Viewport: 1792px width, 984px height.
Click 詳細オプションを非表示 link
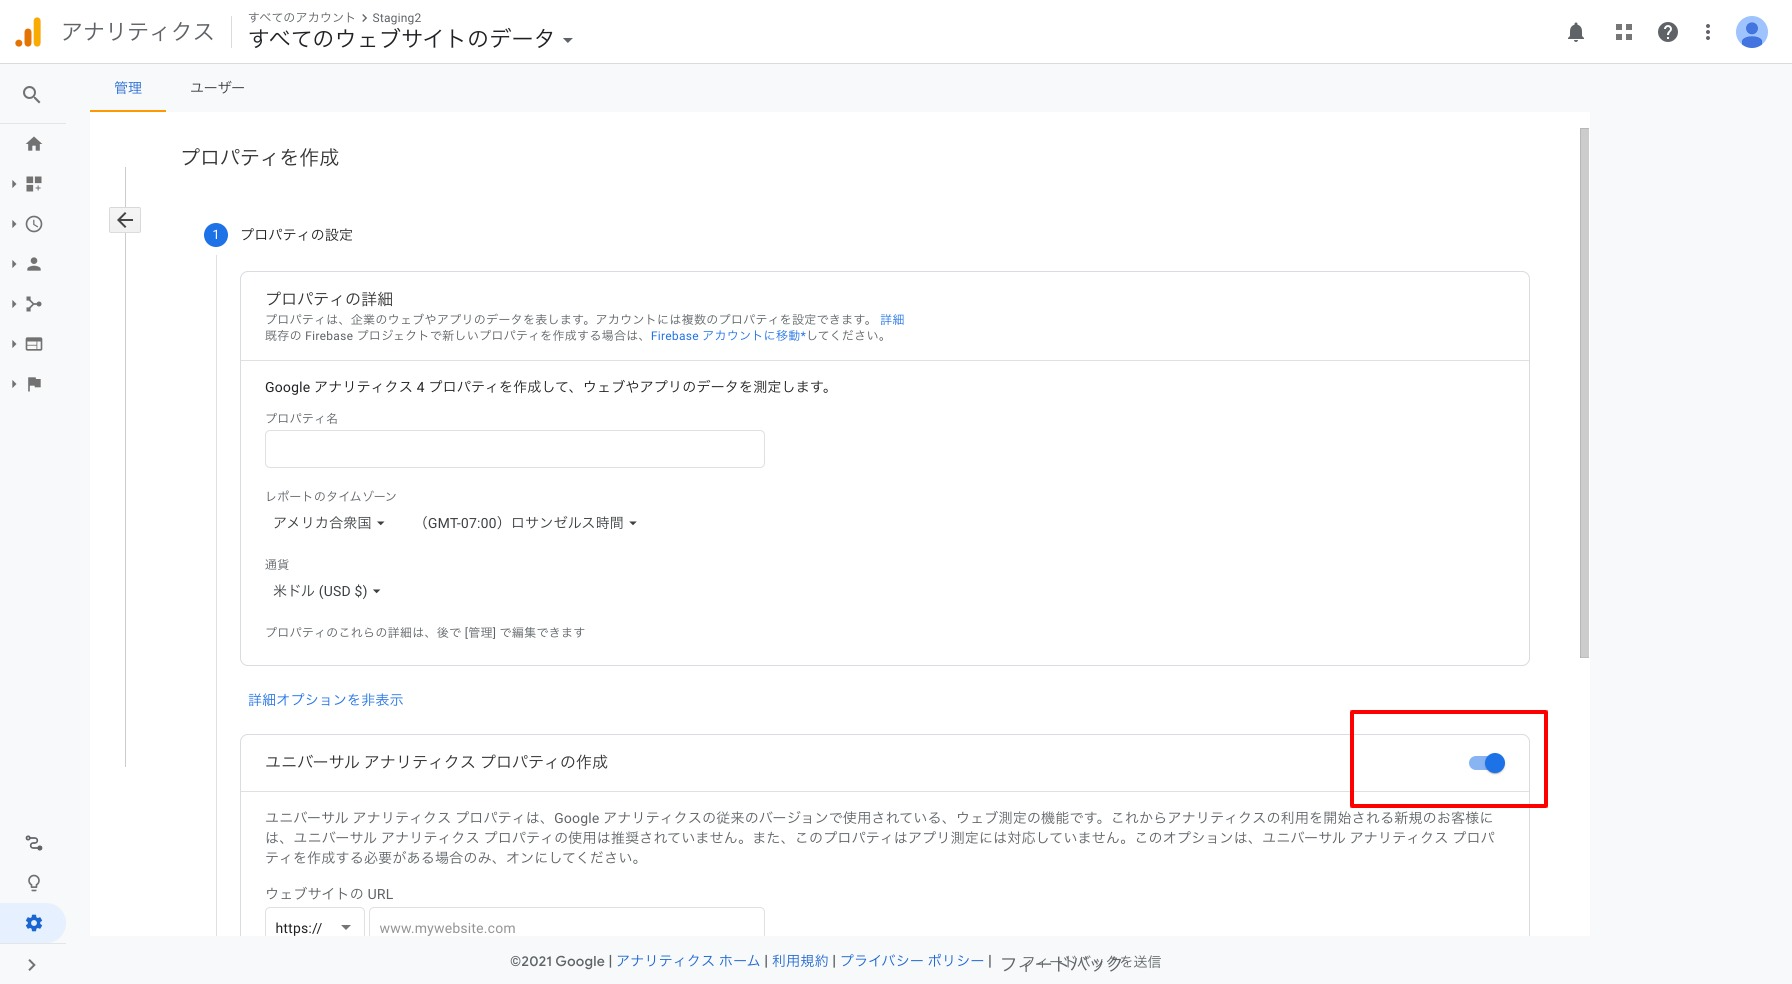pyautogui.click(x=326, y=700)
